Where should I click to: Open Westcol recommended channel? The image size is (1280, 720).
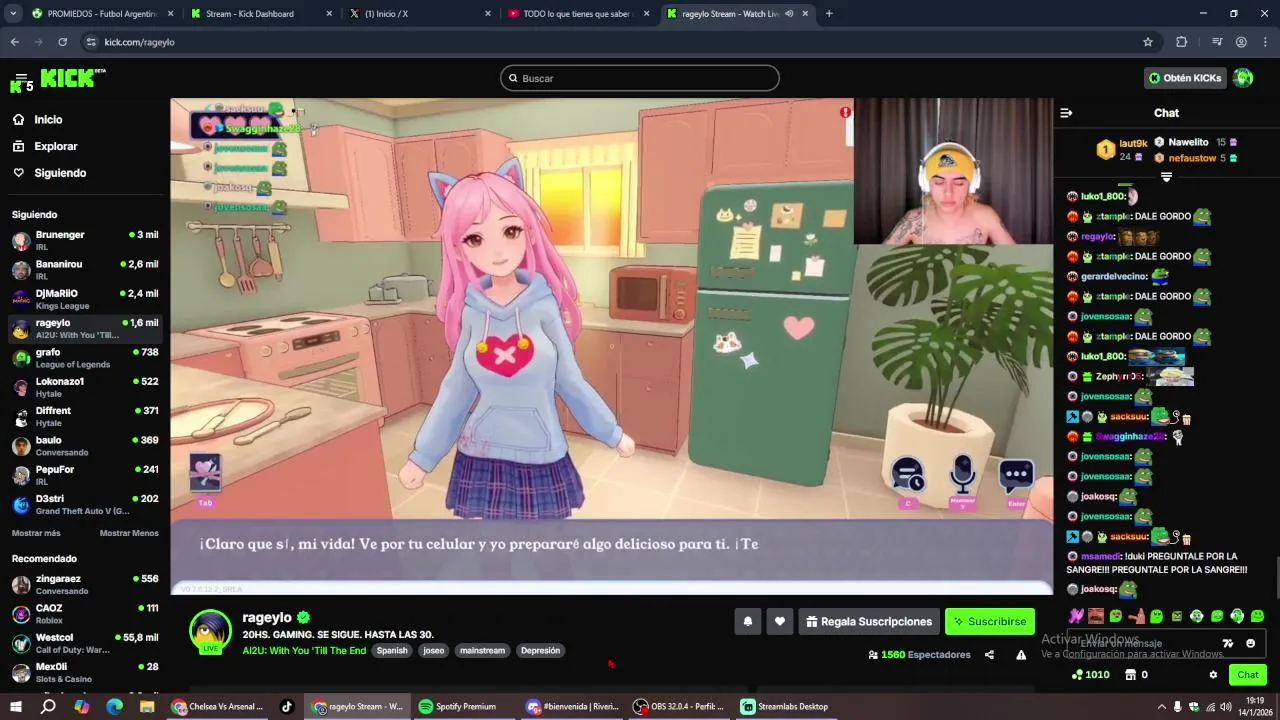(x=85, y=643)
